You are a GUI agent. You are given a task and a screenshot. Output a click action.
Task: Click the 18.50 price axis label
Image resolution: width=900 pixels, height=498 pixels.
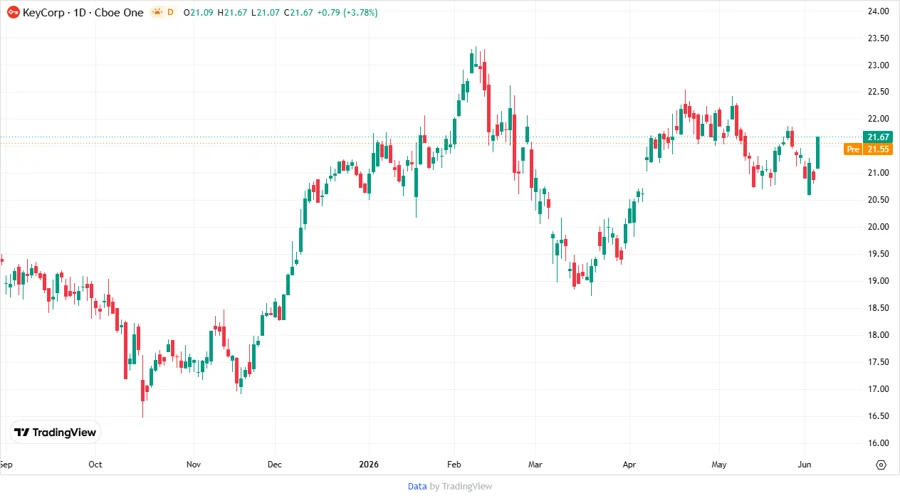(878, 308)
